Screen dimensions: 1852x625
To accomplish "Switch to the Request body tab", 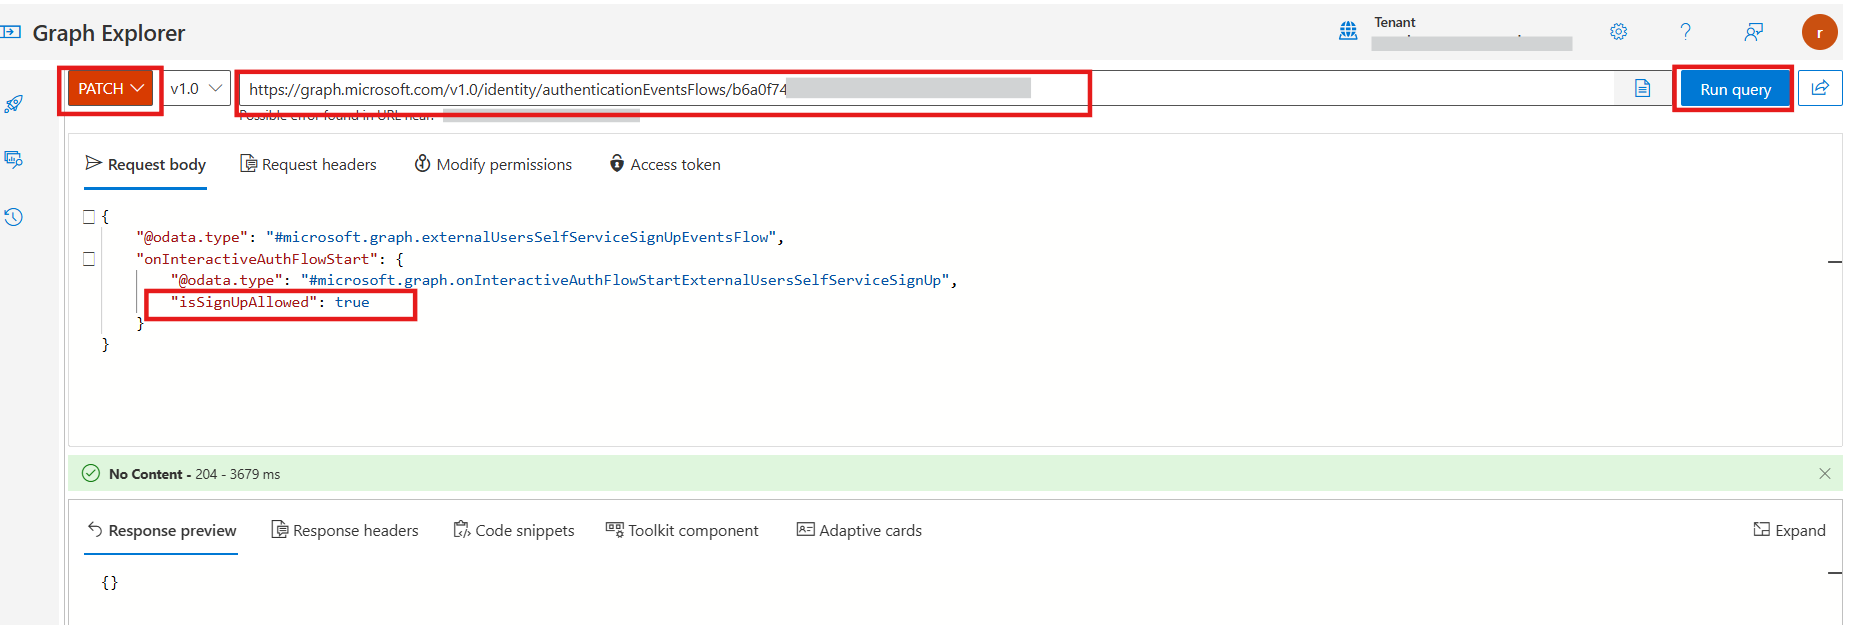I will coord(146,164).
